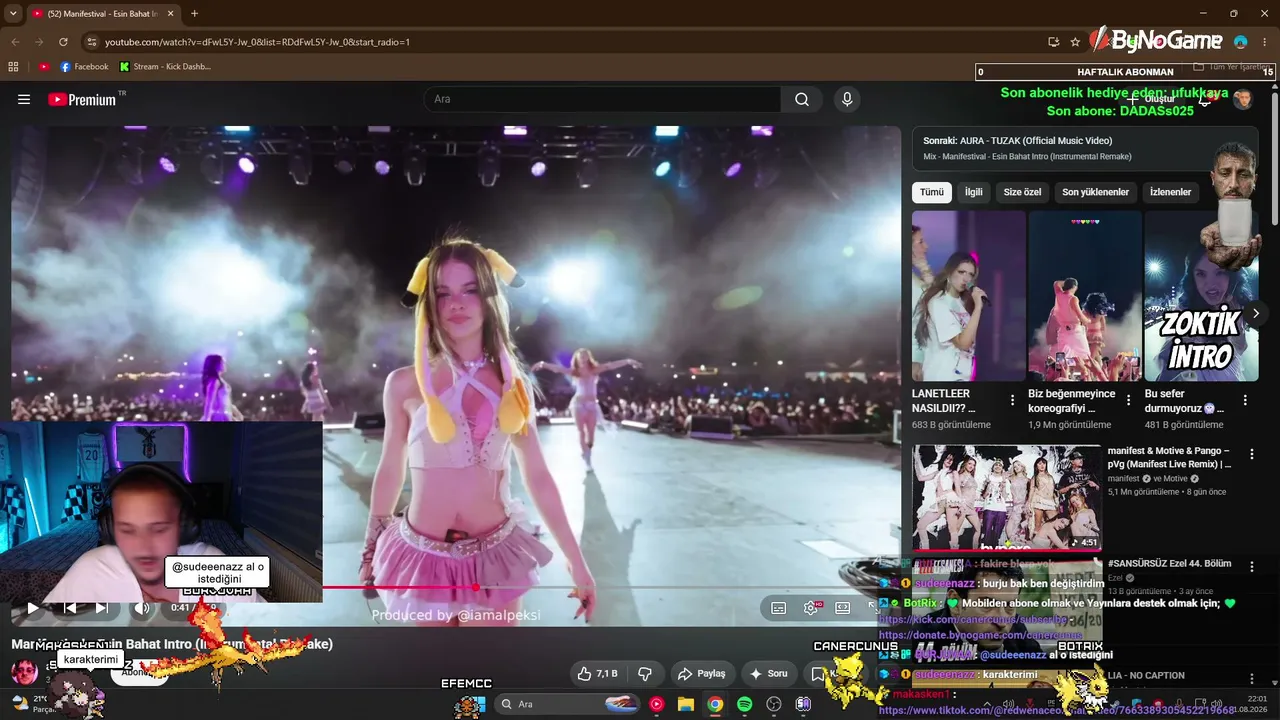
Task: Open the Soru ask button
Action: 769,674
